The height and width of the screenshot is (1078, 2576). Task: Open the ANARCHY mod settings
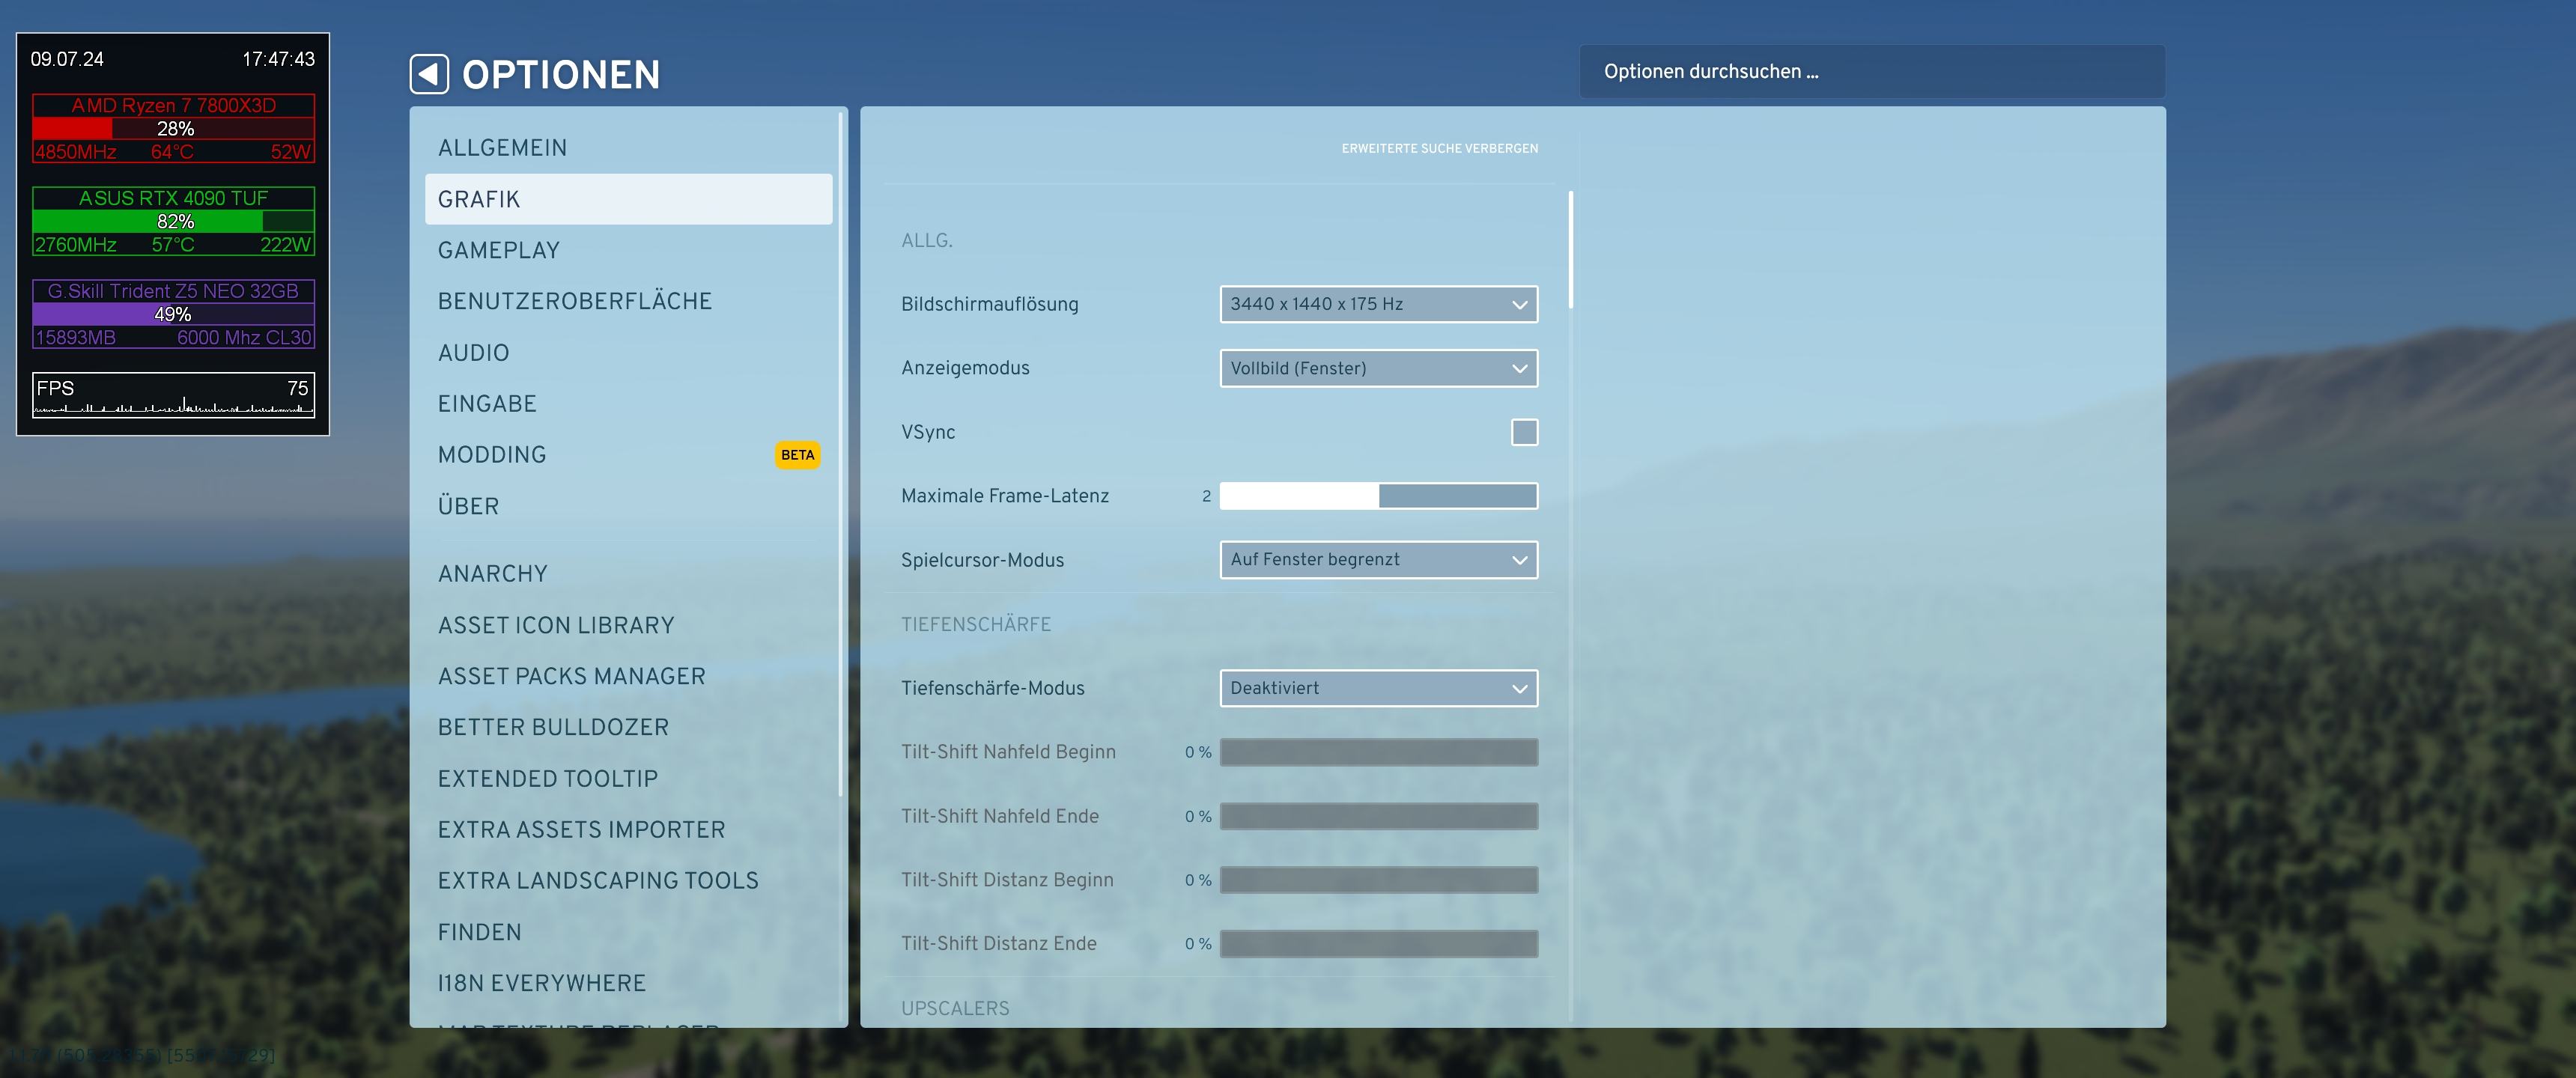click(492, 574)
